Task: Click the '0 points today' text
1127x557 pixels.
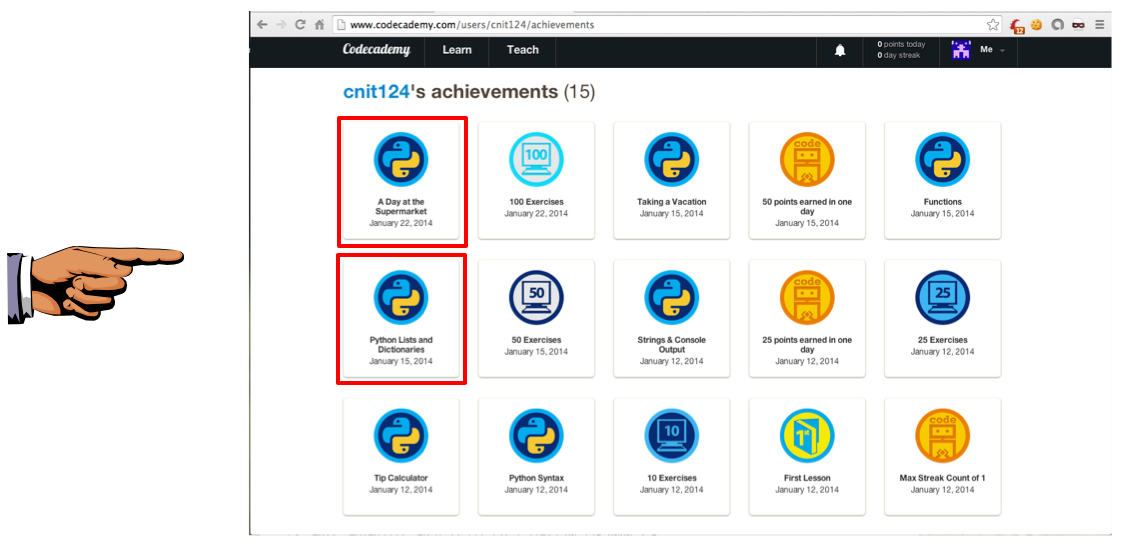Action: tap(901, 45)
